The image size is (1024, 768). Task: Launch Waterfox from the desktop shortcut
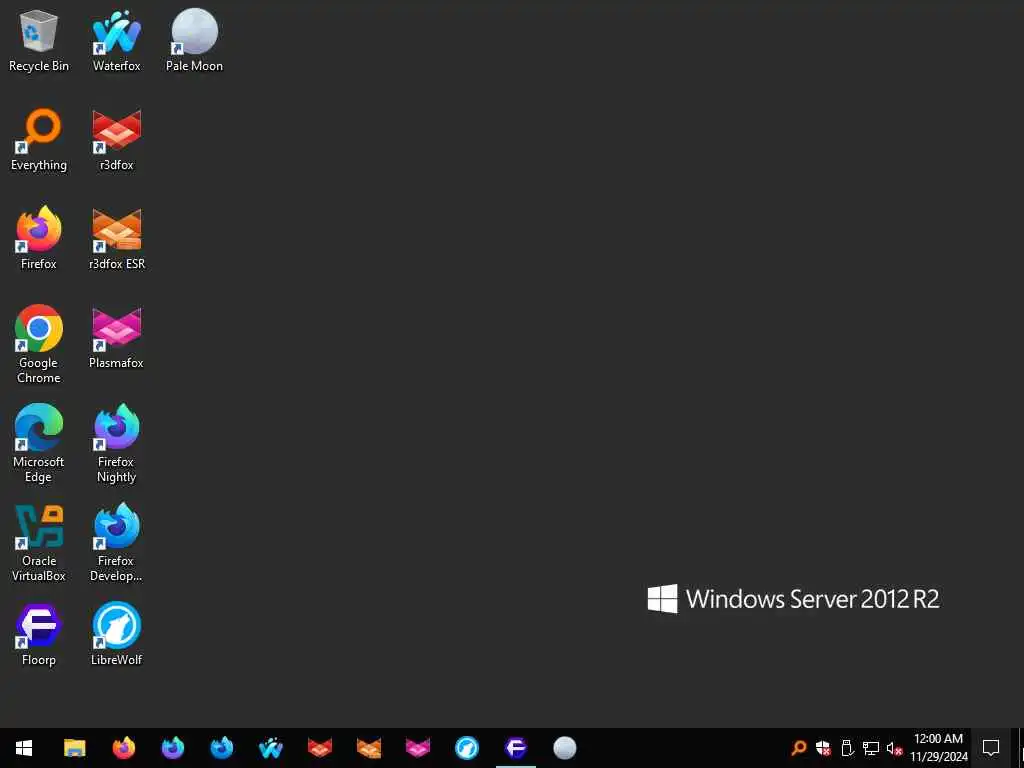pos(116,40)
